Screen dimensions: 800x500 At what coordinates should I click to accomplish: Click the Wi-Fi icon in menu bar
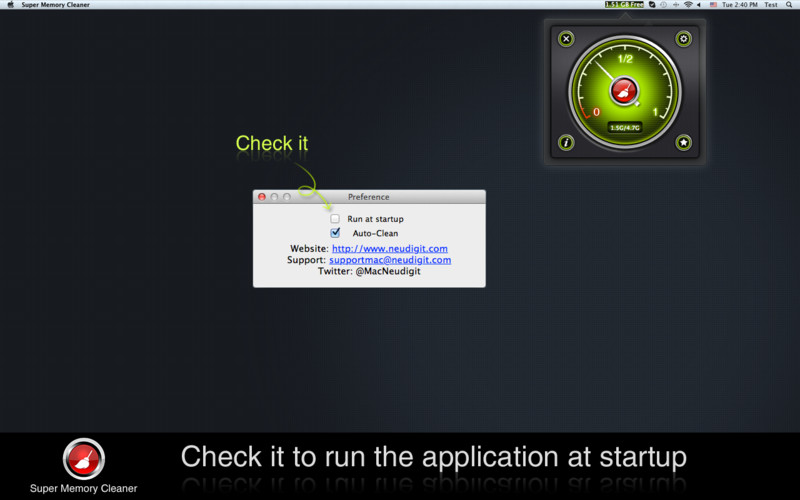688,5
